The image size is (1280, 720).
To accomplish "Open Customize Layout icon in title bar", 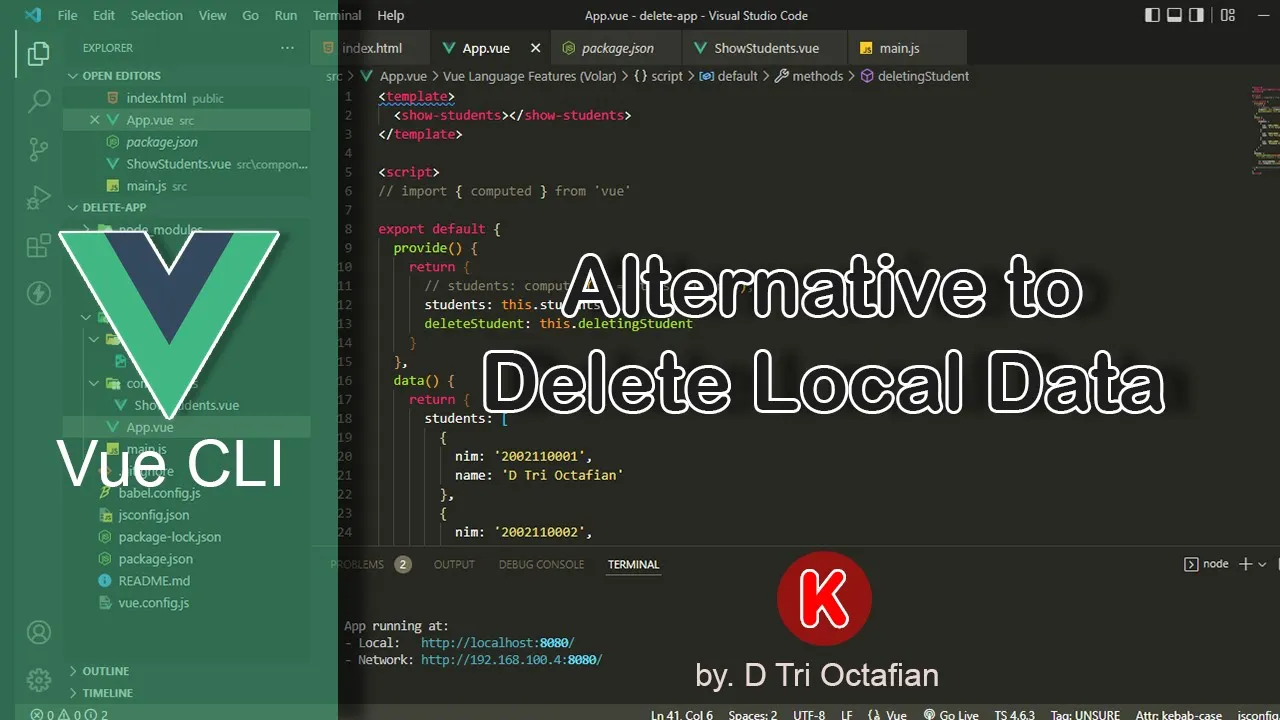I will click(x=1228, y=15).
